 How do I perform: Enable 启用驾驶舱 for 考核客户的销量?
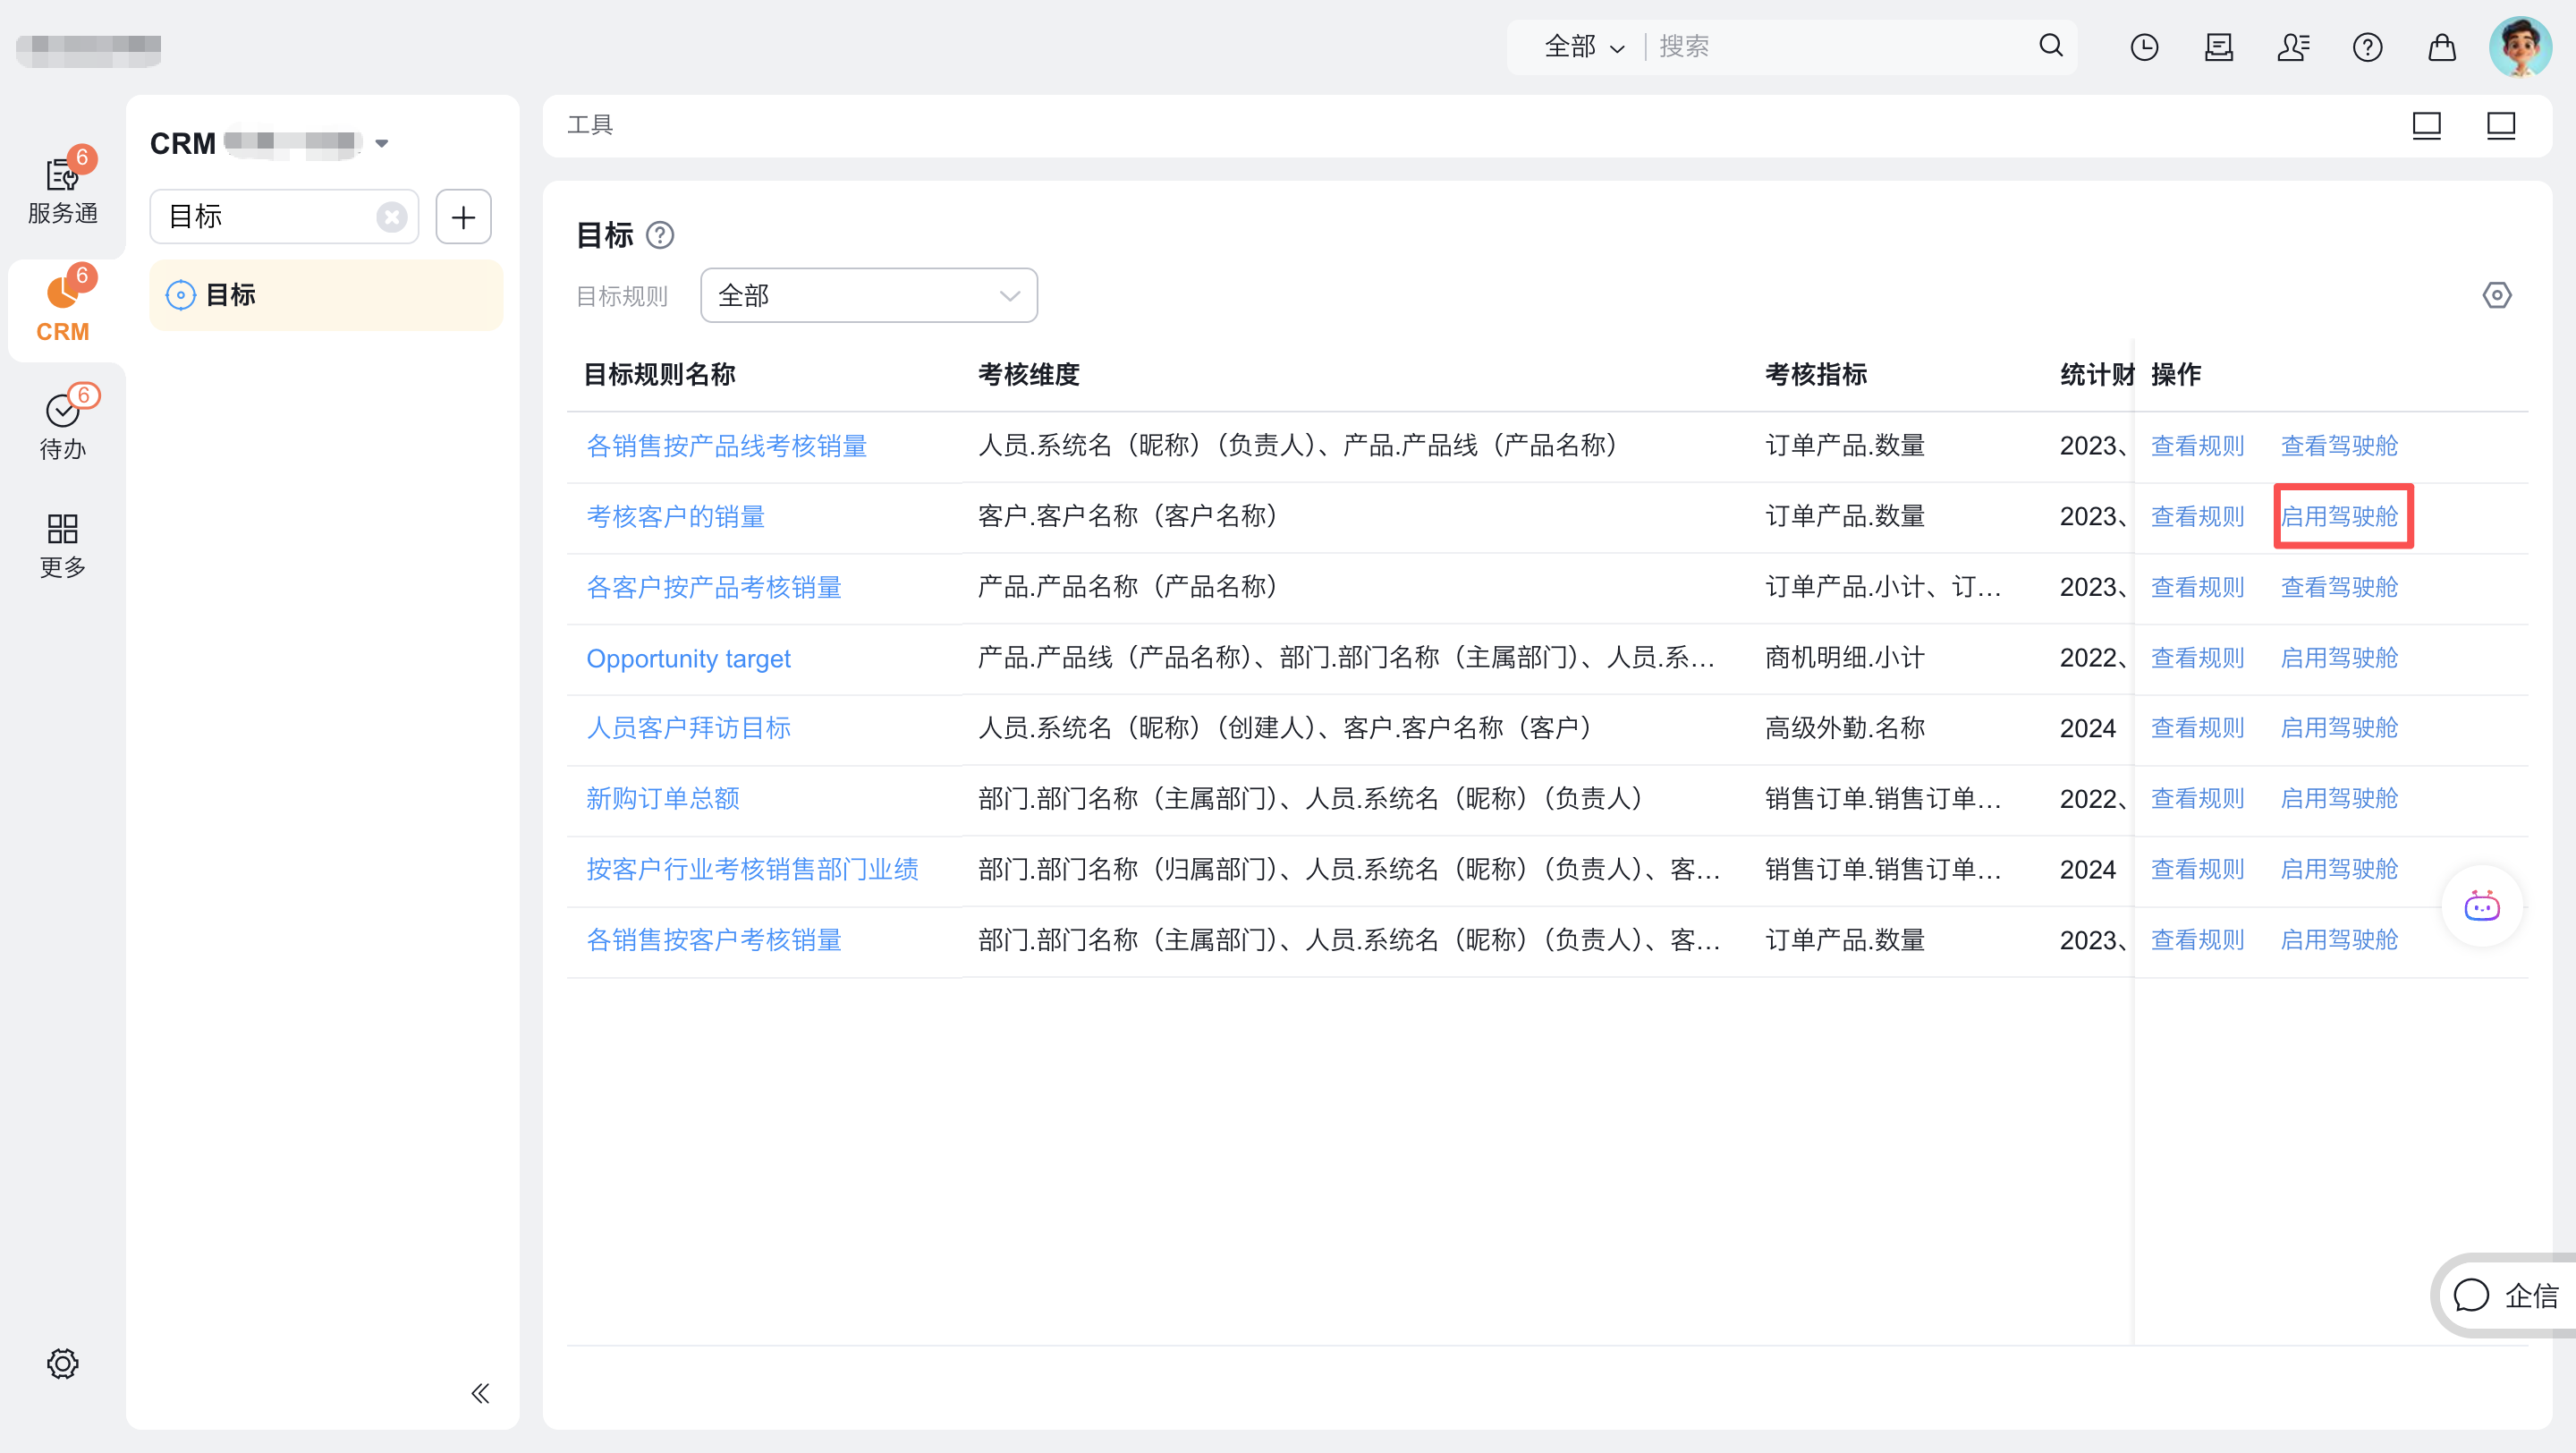tap(2342, 516)
